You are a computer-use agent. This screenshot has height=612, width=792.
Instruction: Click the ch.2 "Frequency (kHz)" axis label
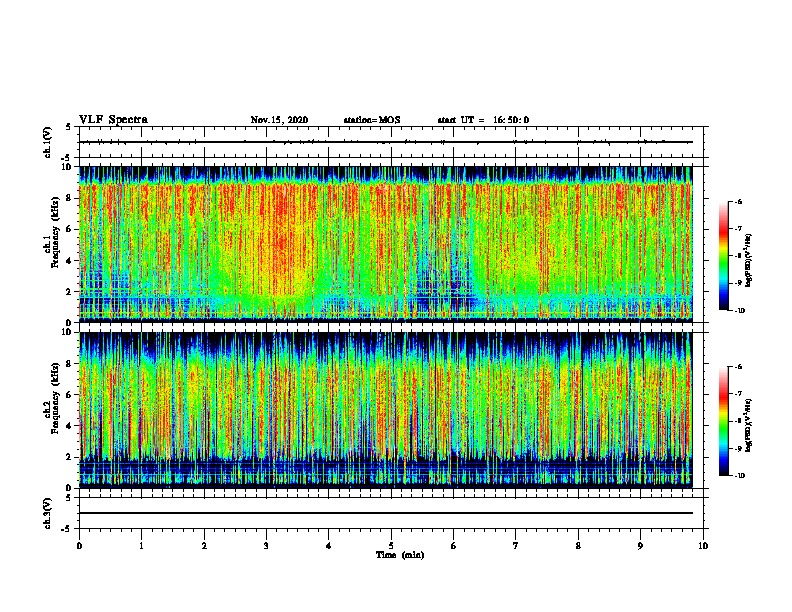(x=54, y=398)
